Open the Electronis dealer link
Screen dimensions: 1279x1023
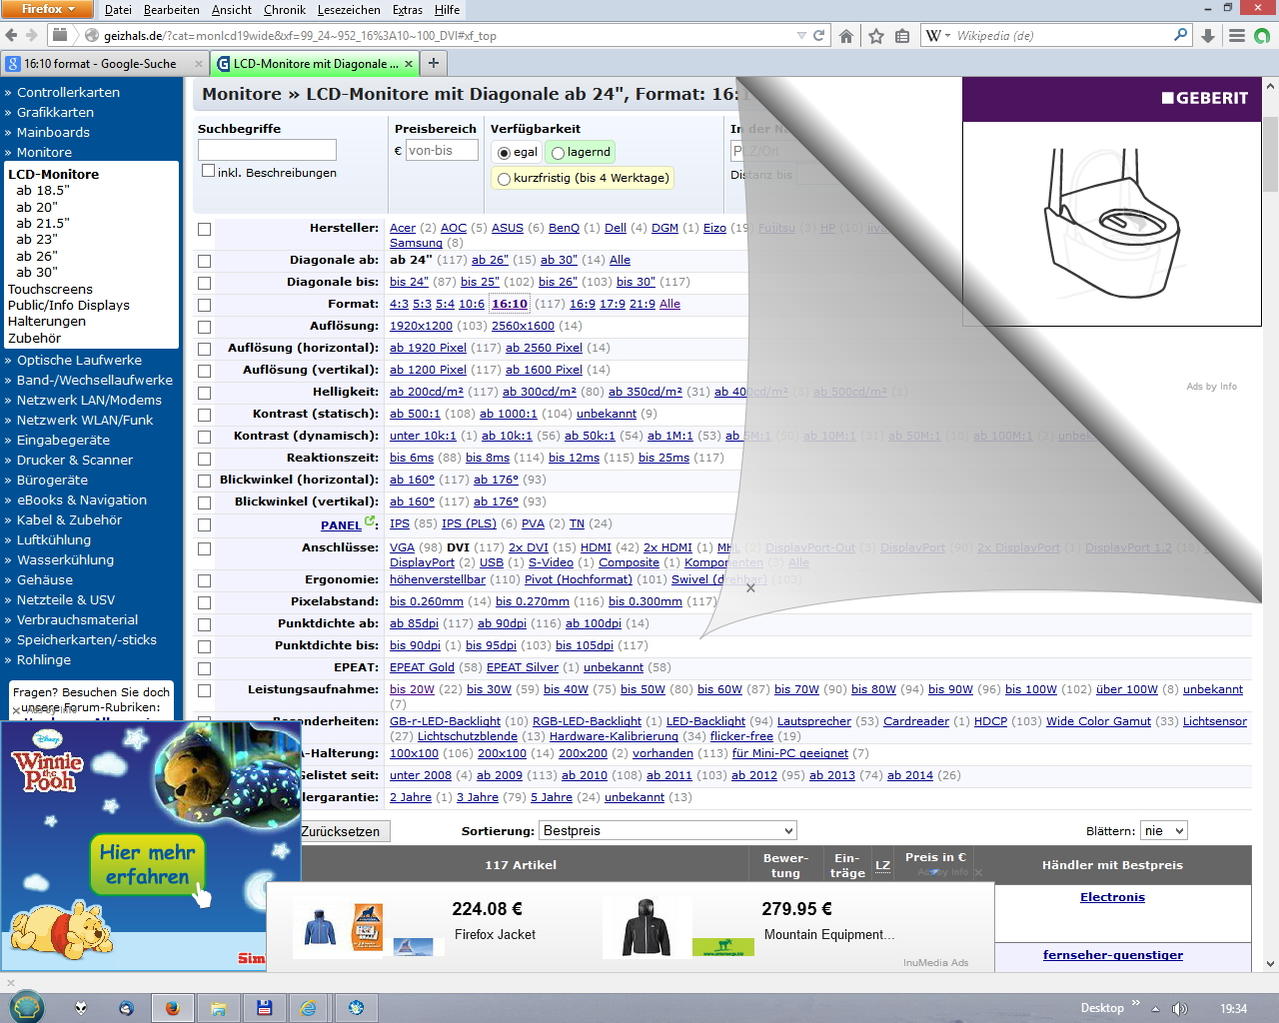[1112, 897]
